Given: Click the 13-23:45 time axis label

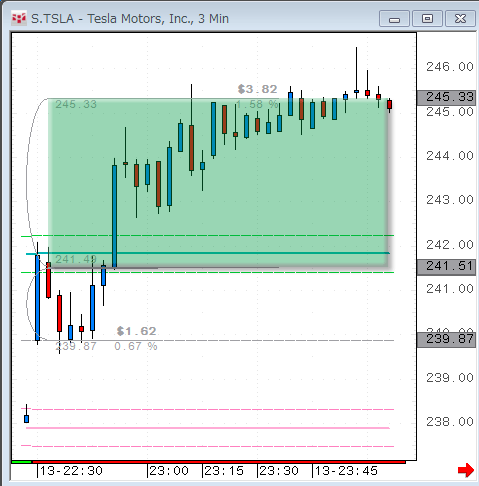Looking at the screenshot, I should click(346, 471).
